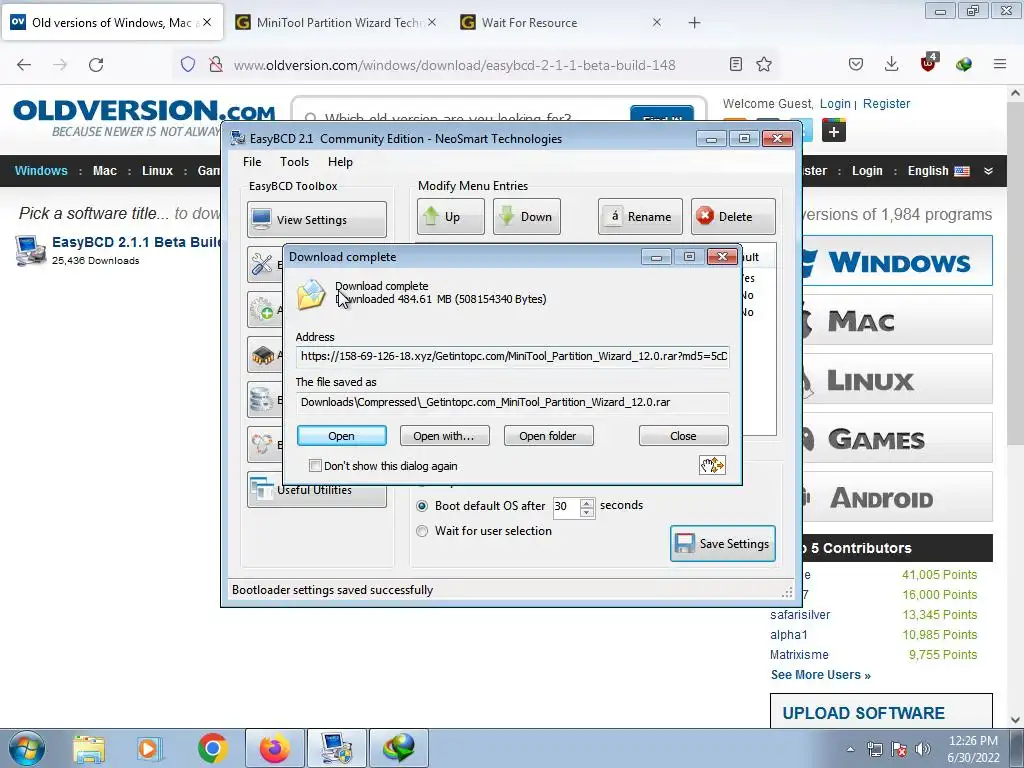This screenshot has width=1024, height=768.
Task: Click the volume speaker tray icon
Action: click(x=923, y=749)
